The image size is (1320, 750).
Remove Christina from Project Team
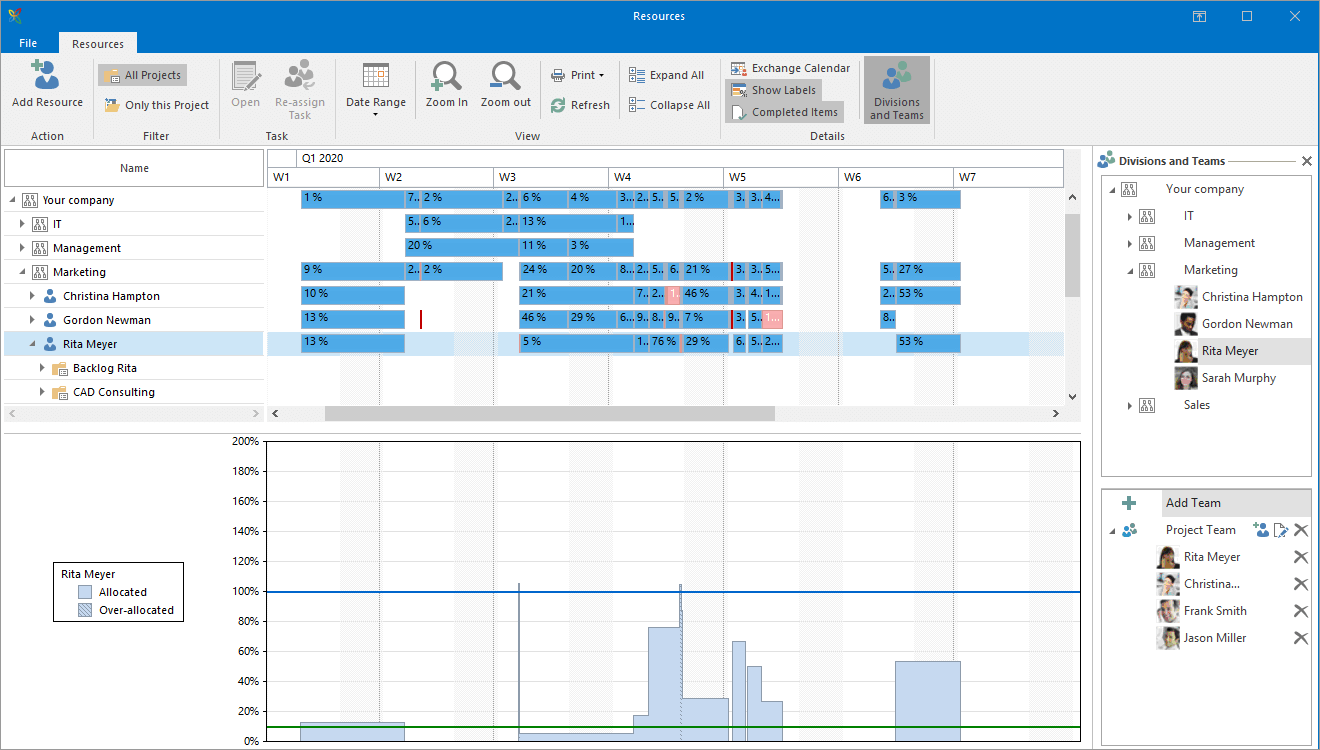(1301, 584)
